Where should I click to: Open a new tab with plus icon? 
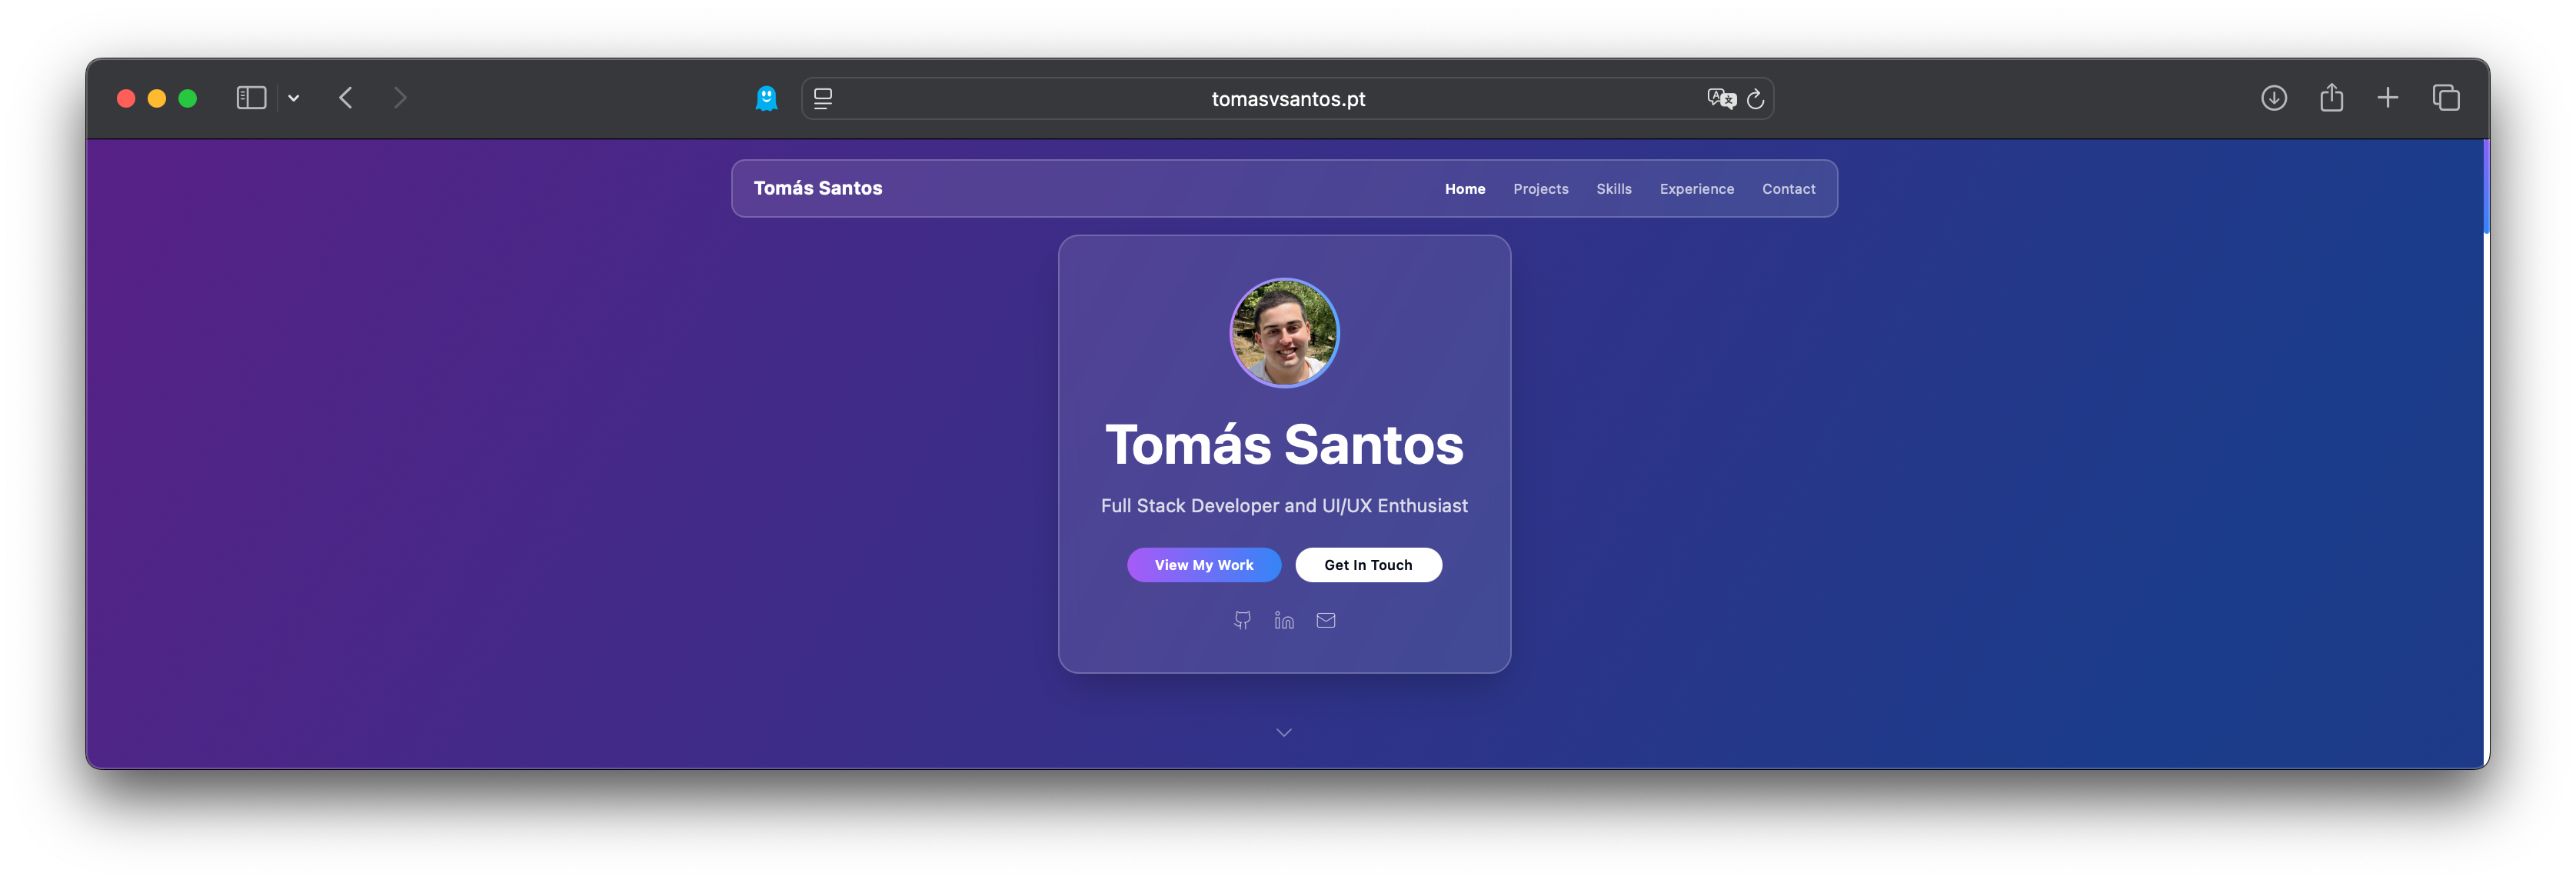[x=2387, y=98]
